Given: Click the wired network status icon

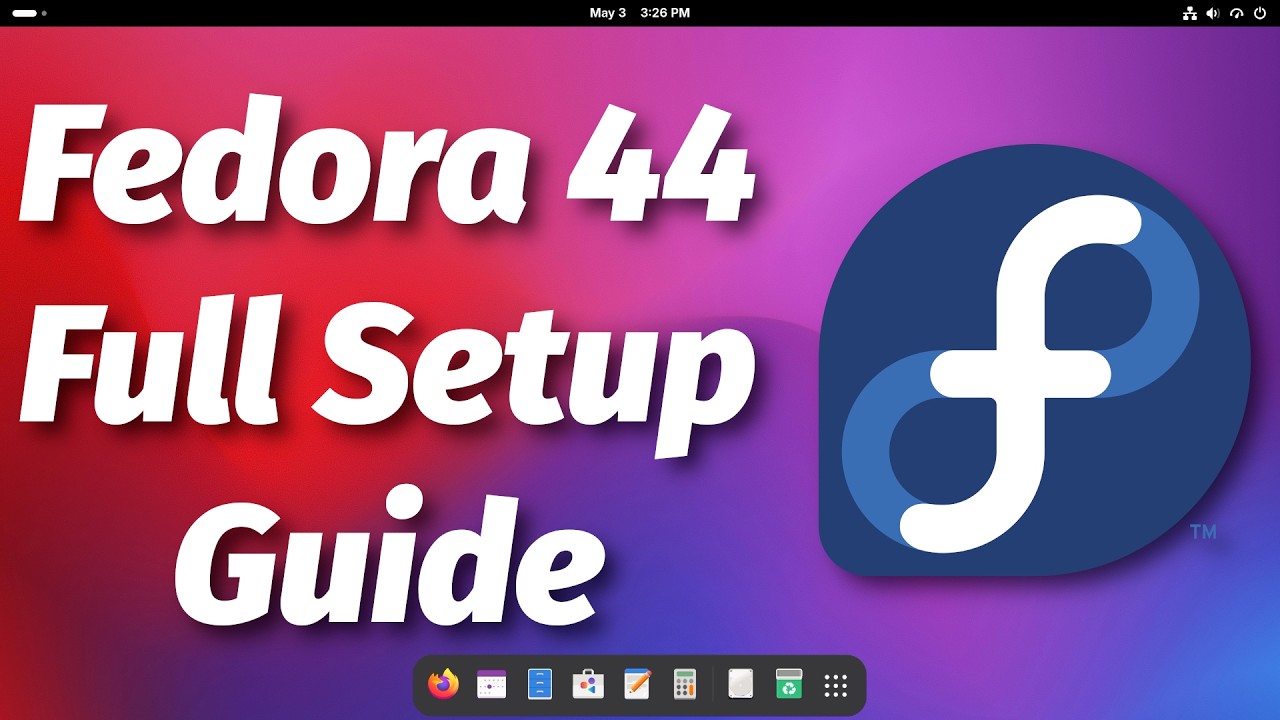Looking at the screenshot, I should (1189, 13).
